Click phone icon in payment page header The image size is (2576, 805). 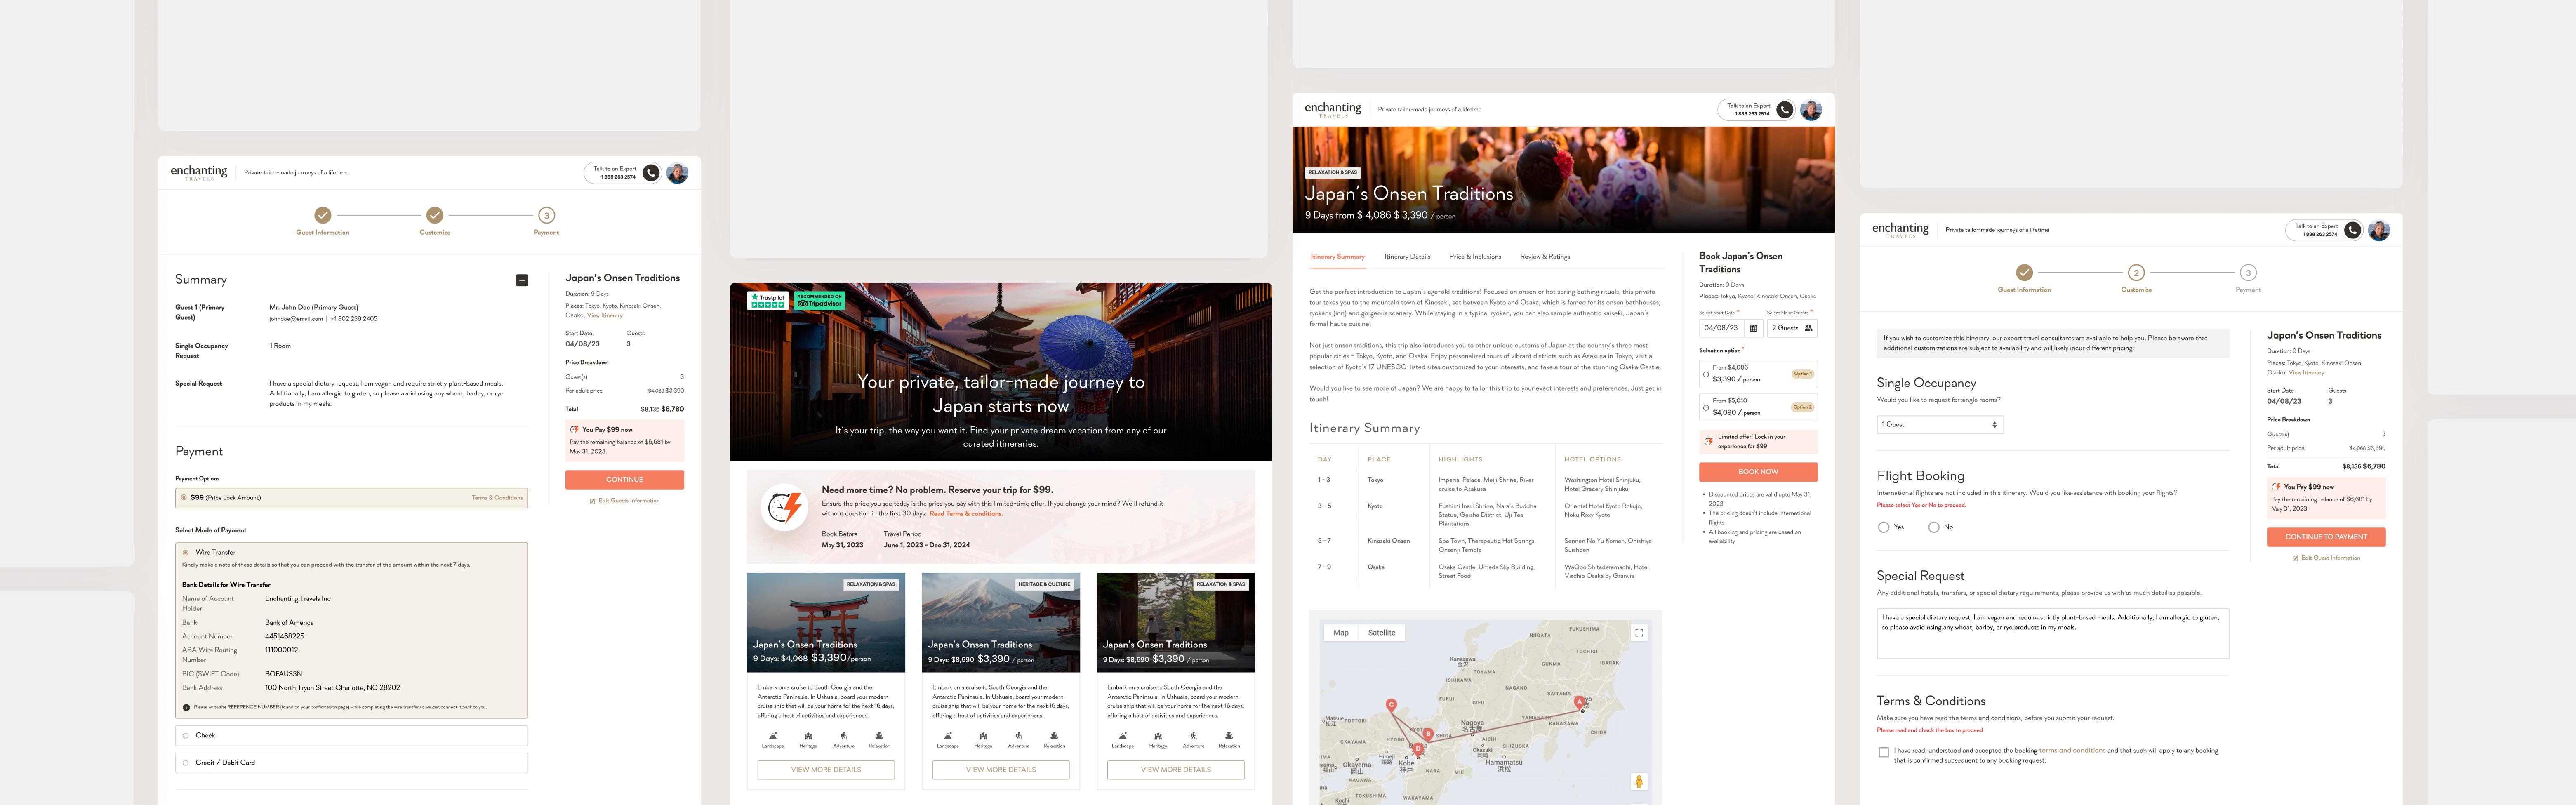point(651,173)
